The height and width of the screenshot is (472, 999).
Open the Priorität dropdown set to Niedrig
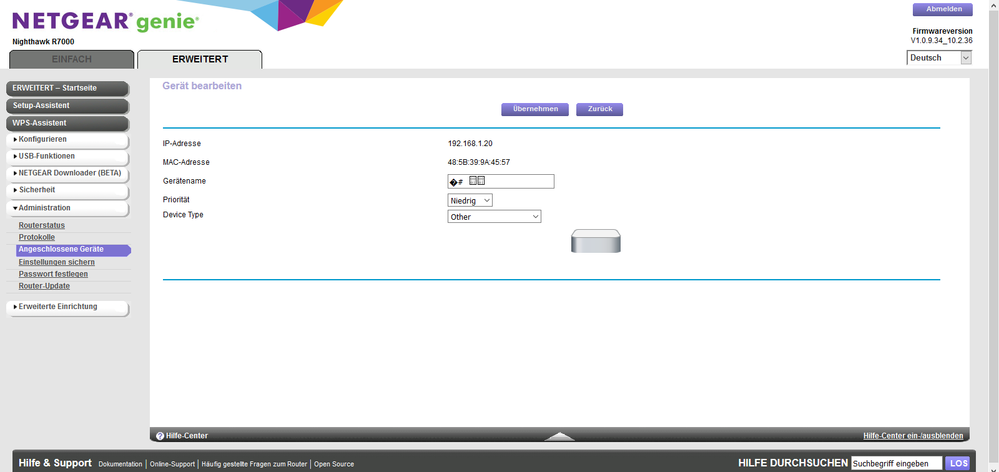point(470,201)
